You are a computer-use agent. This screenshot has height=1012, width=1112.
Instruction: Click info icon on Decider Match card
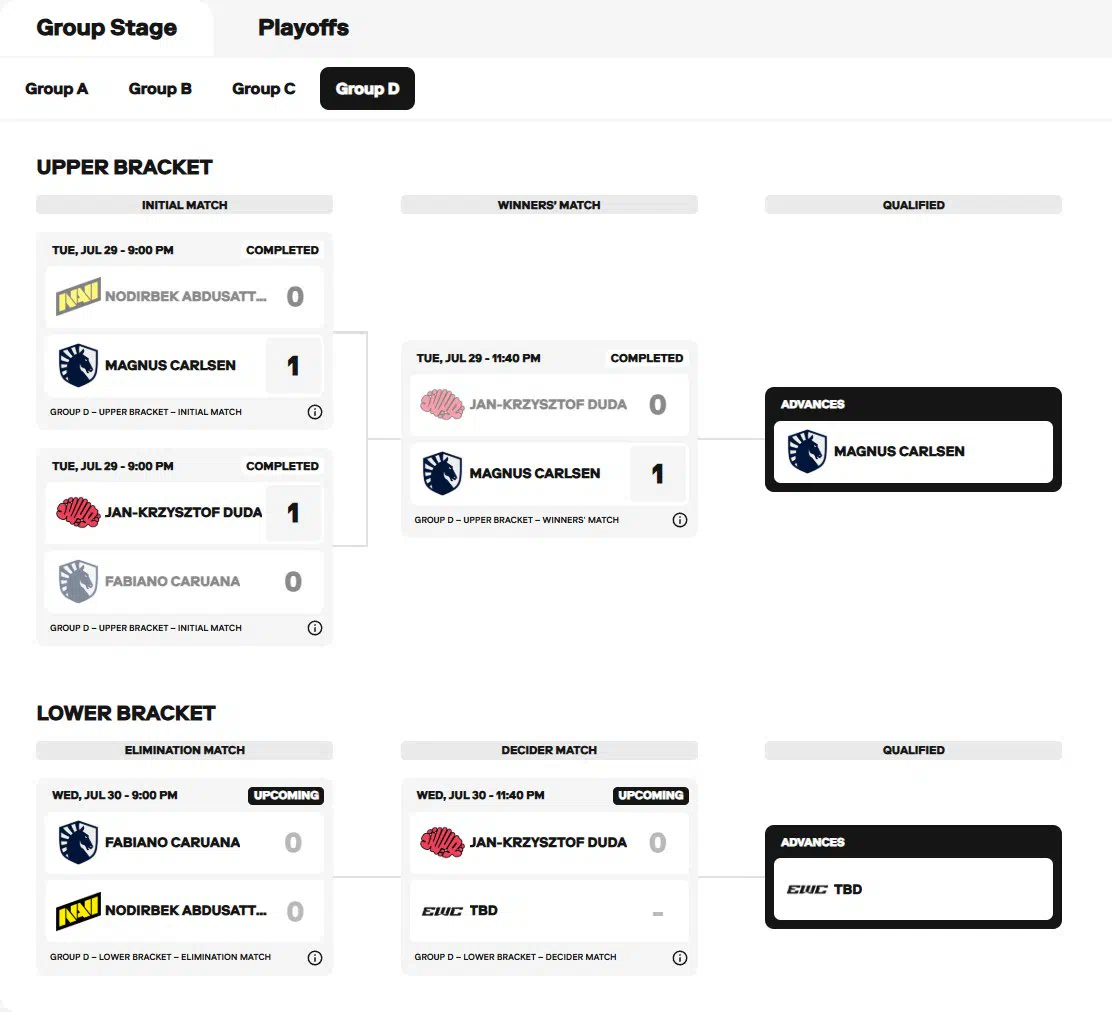pos(679,958)
